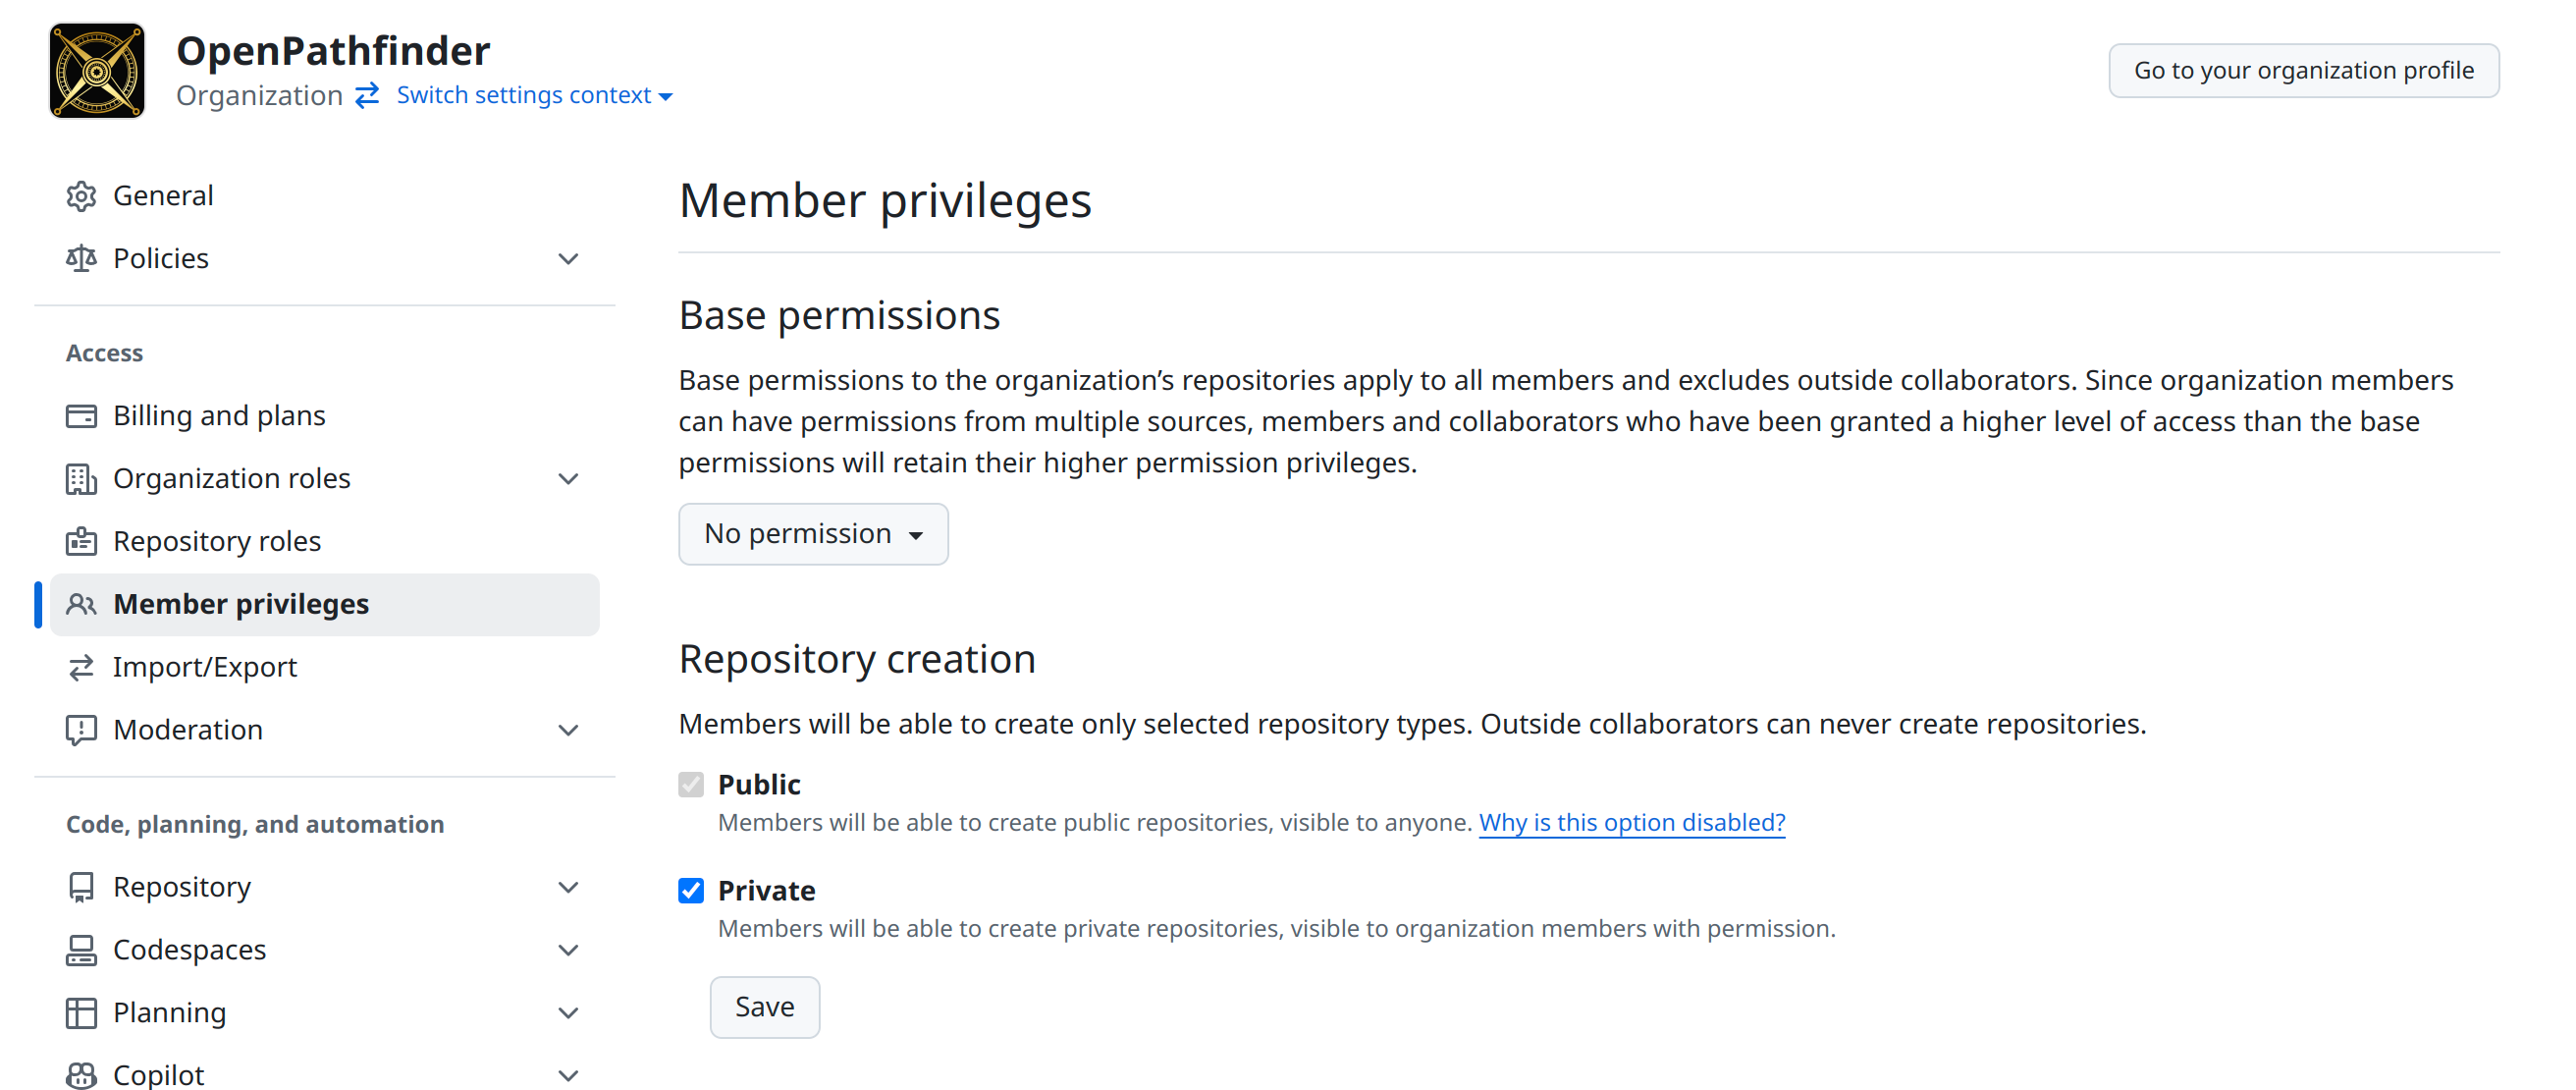
Task: Click the Organization roles building icon
Action: point(81,478)
